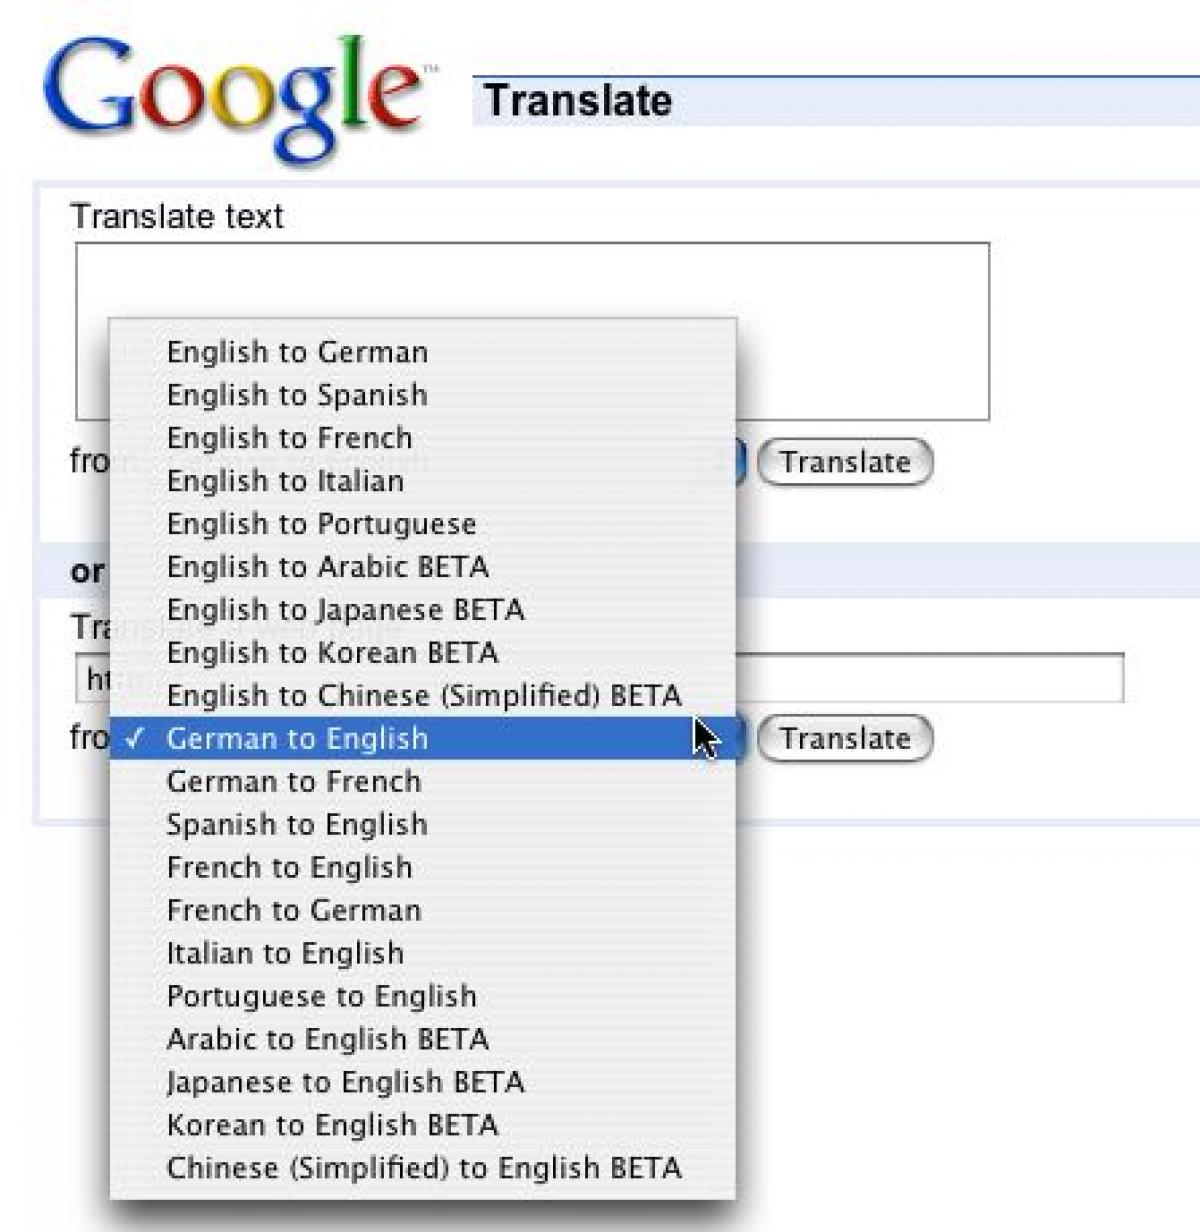
Task: Pick English to French from list
Action: click(289, 438)
